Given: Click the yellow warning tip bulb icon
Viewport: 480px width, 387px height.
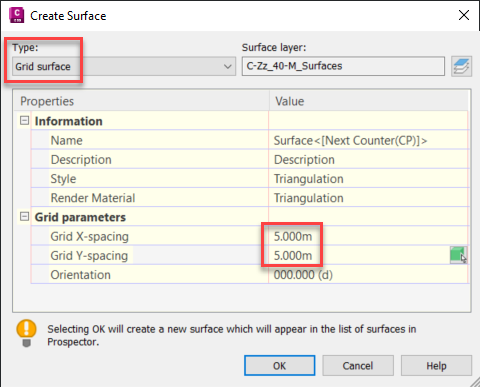Looking at the screenshot, I should pos(26,333).
